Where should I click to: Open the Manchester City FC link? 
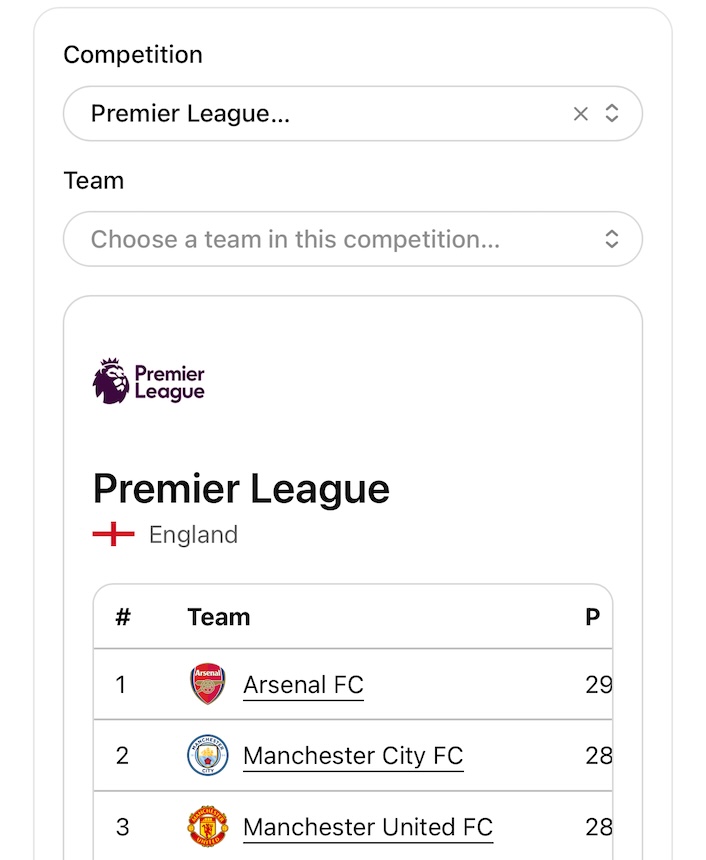point(353,756)
